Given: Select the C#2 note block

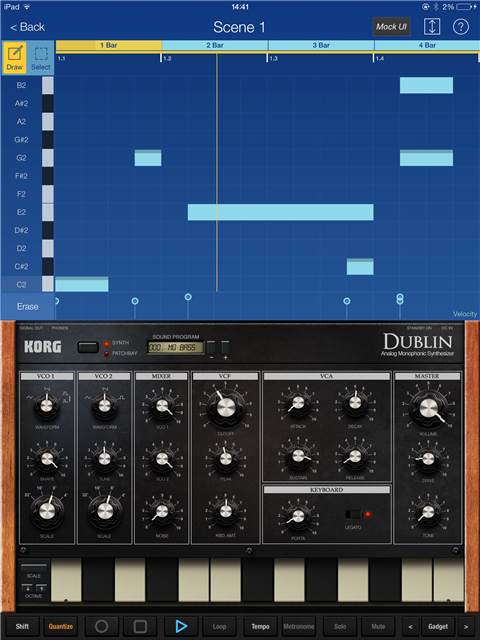Looking at the screenshot, I should click(360, 267).
